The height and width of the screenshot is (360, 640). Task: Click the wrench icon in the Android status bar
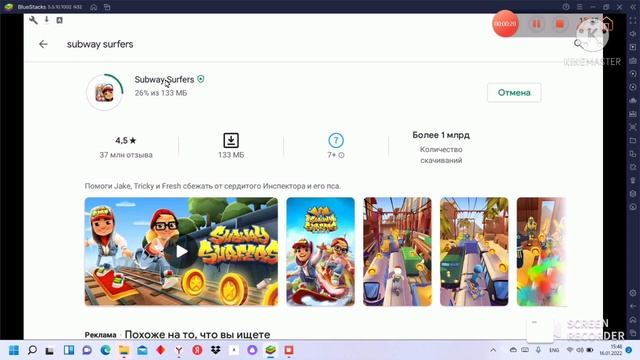(33, 20)
